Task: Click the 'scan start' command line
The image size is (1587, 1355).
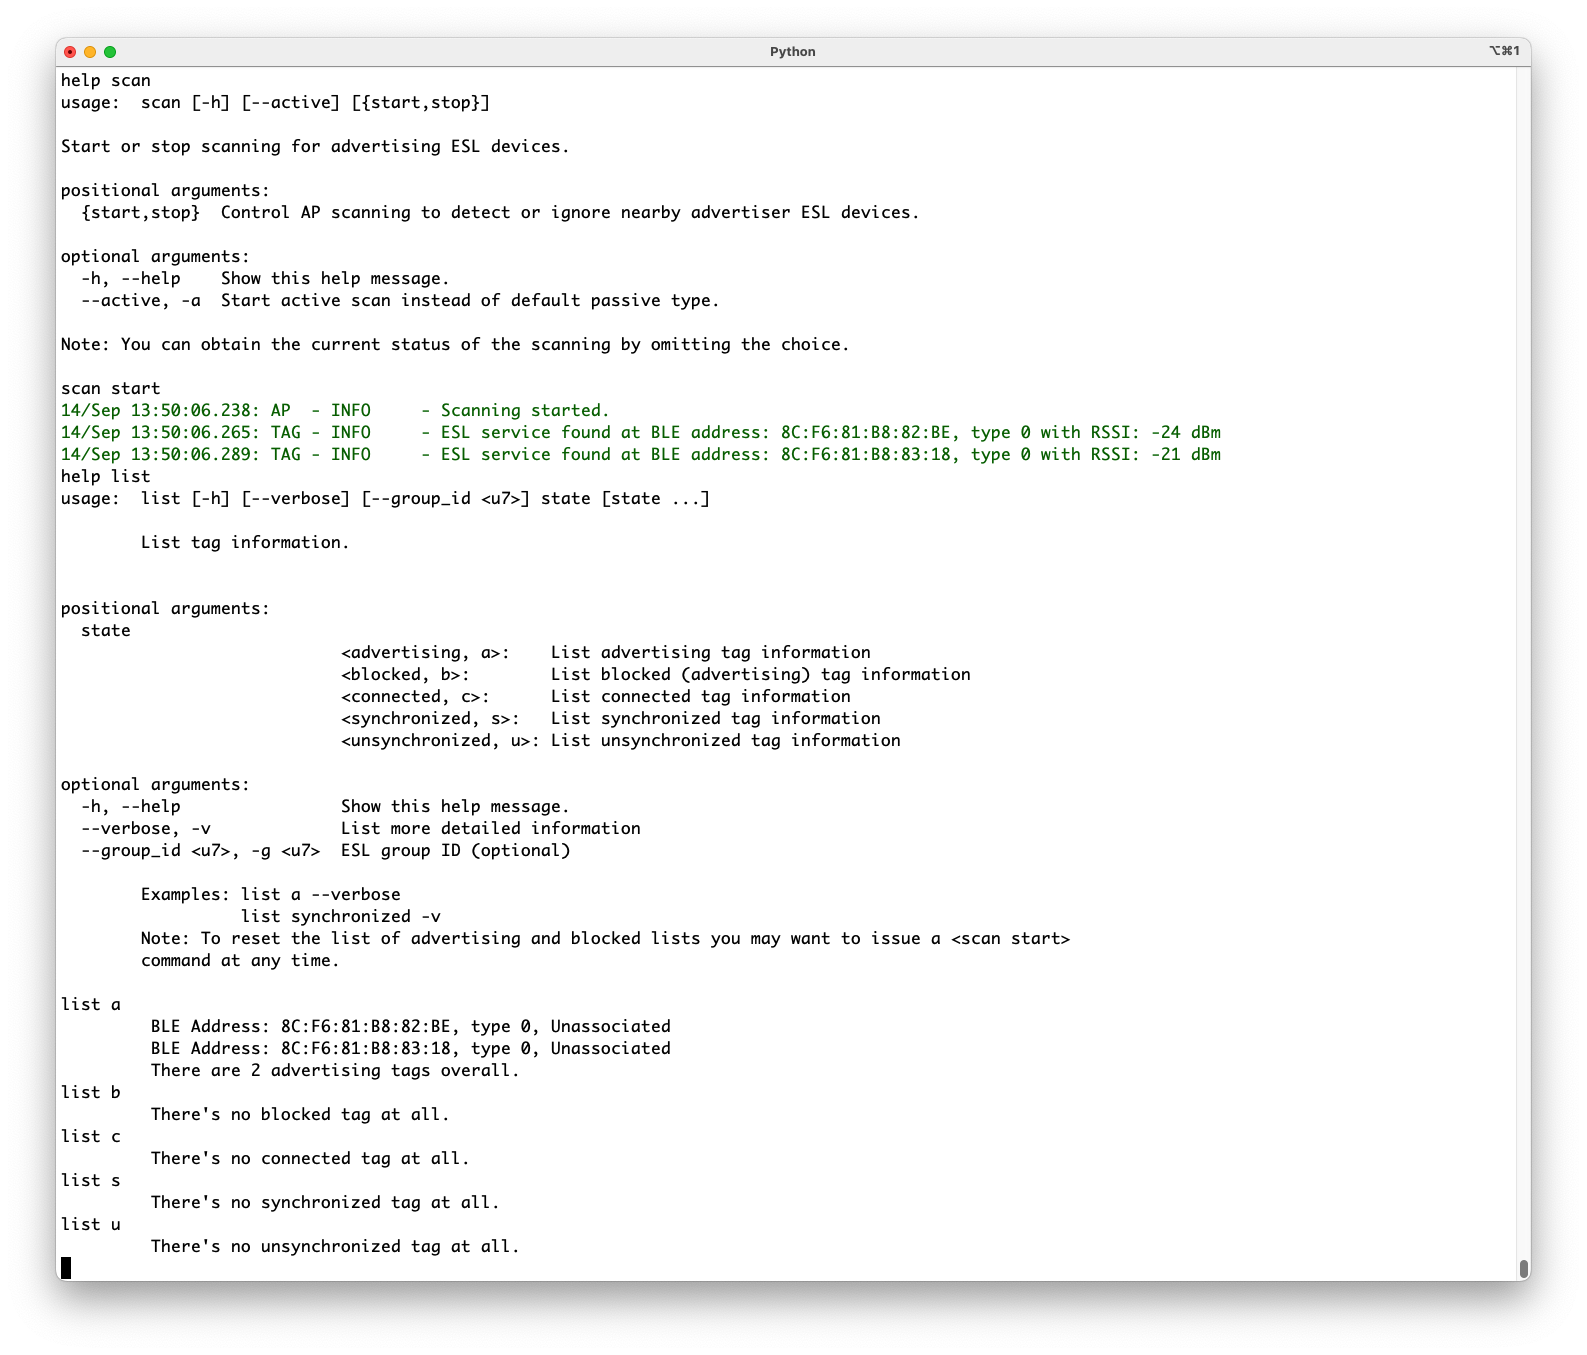Action: point(111,388)
